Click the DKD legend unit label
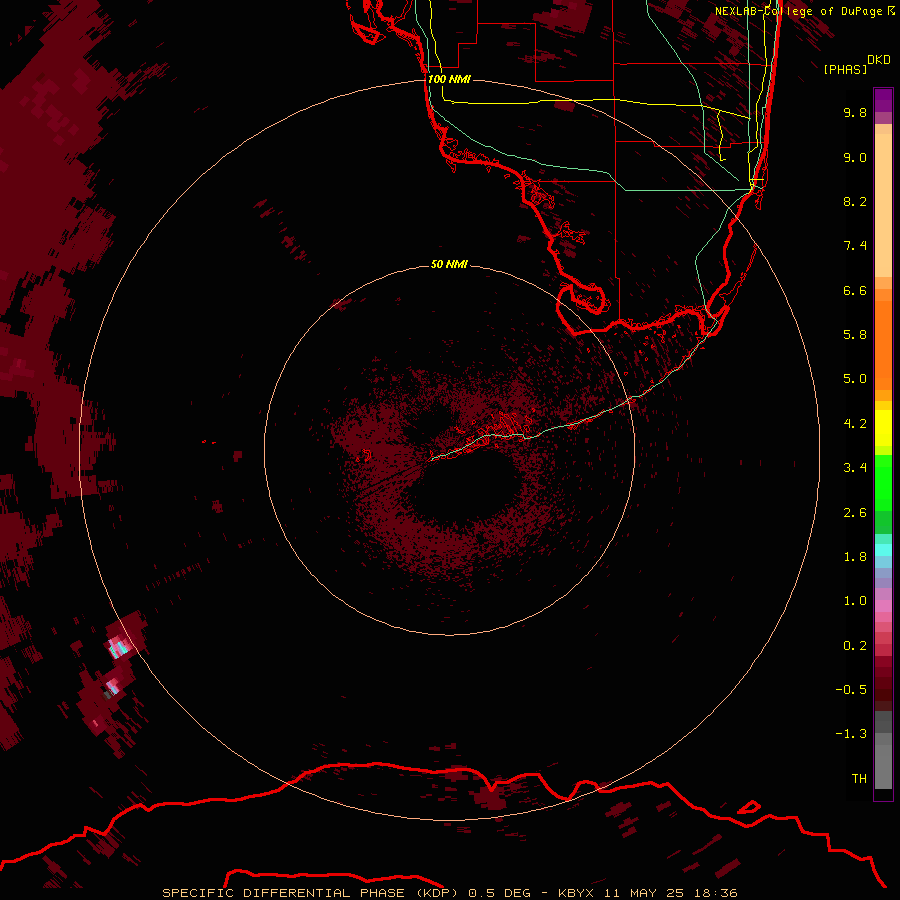Image resolution: width=900 pixels, height=900 pixels. click(879, 60)
